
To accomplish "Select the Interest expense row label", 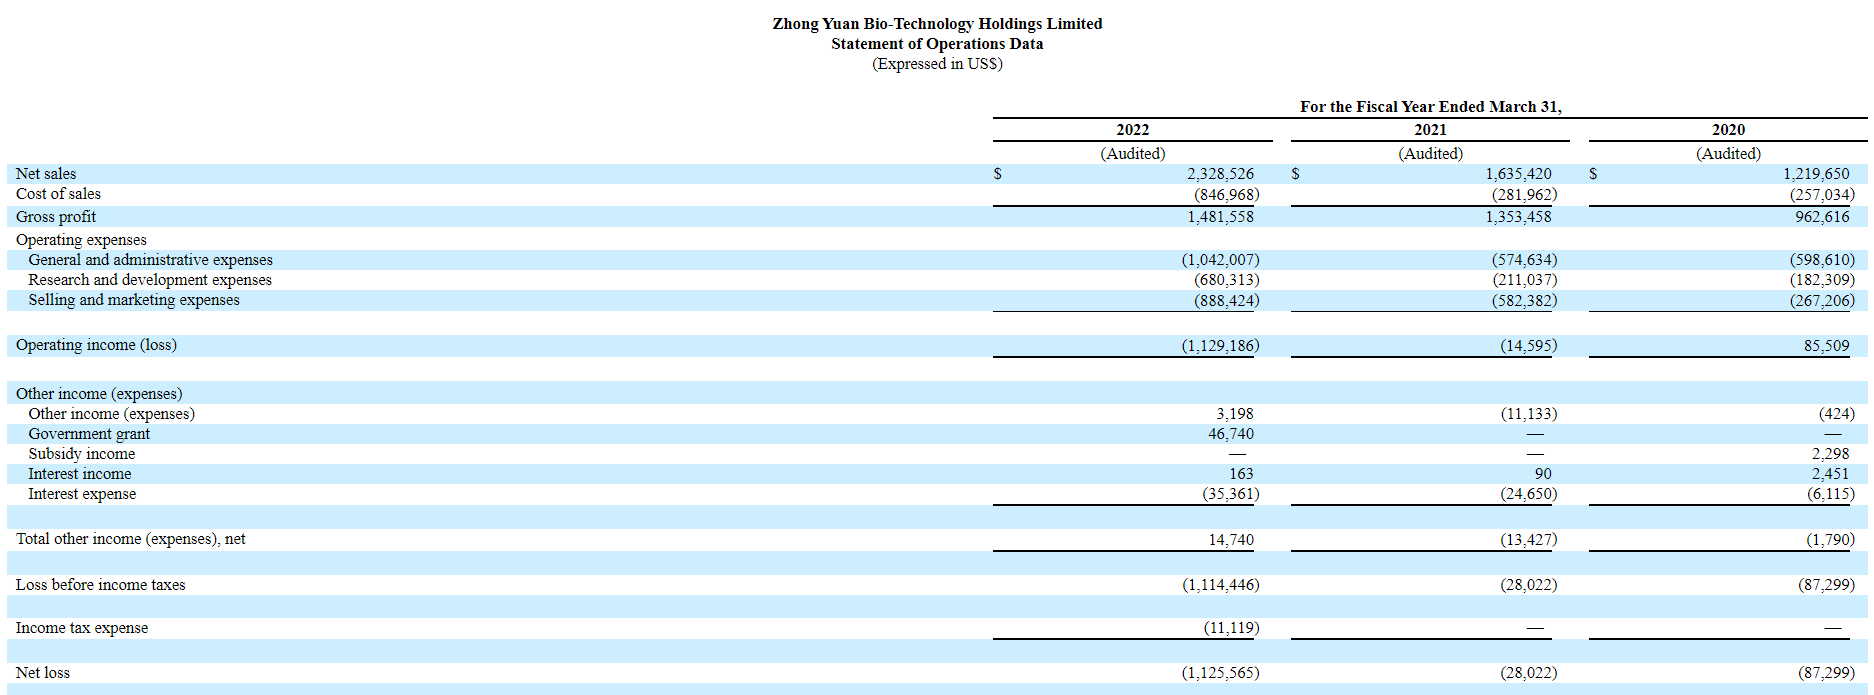I will pyautogui.click(x=82, y=494).
